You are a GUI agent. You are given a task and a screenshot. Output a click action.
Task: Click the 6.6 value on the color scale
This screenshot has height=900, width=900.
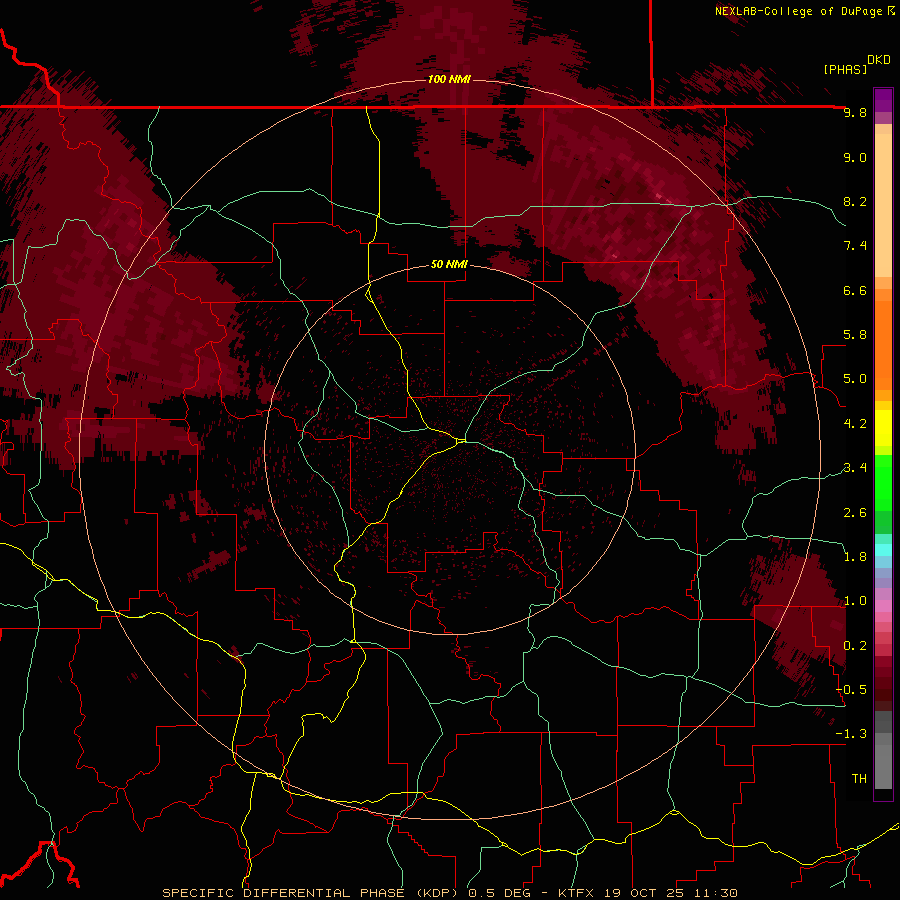click(x=855, y=290)
